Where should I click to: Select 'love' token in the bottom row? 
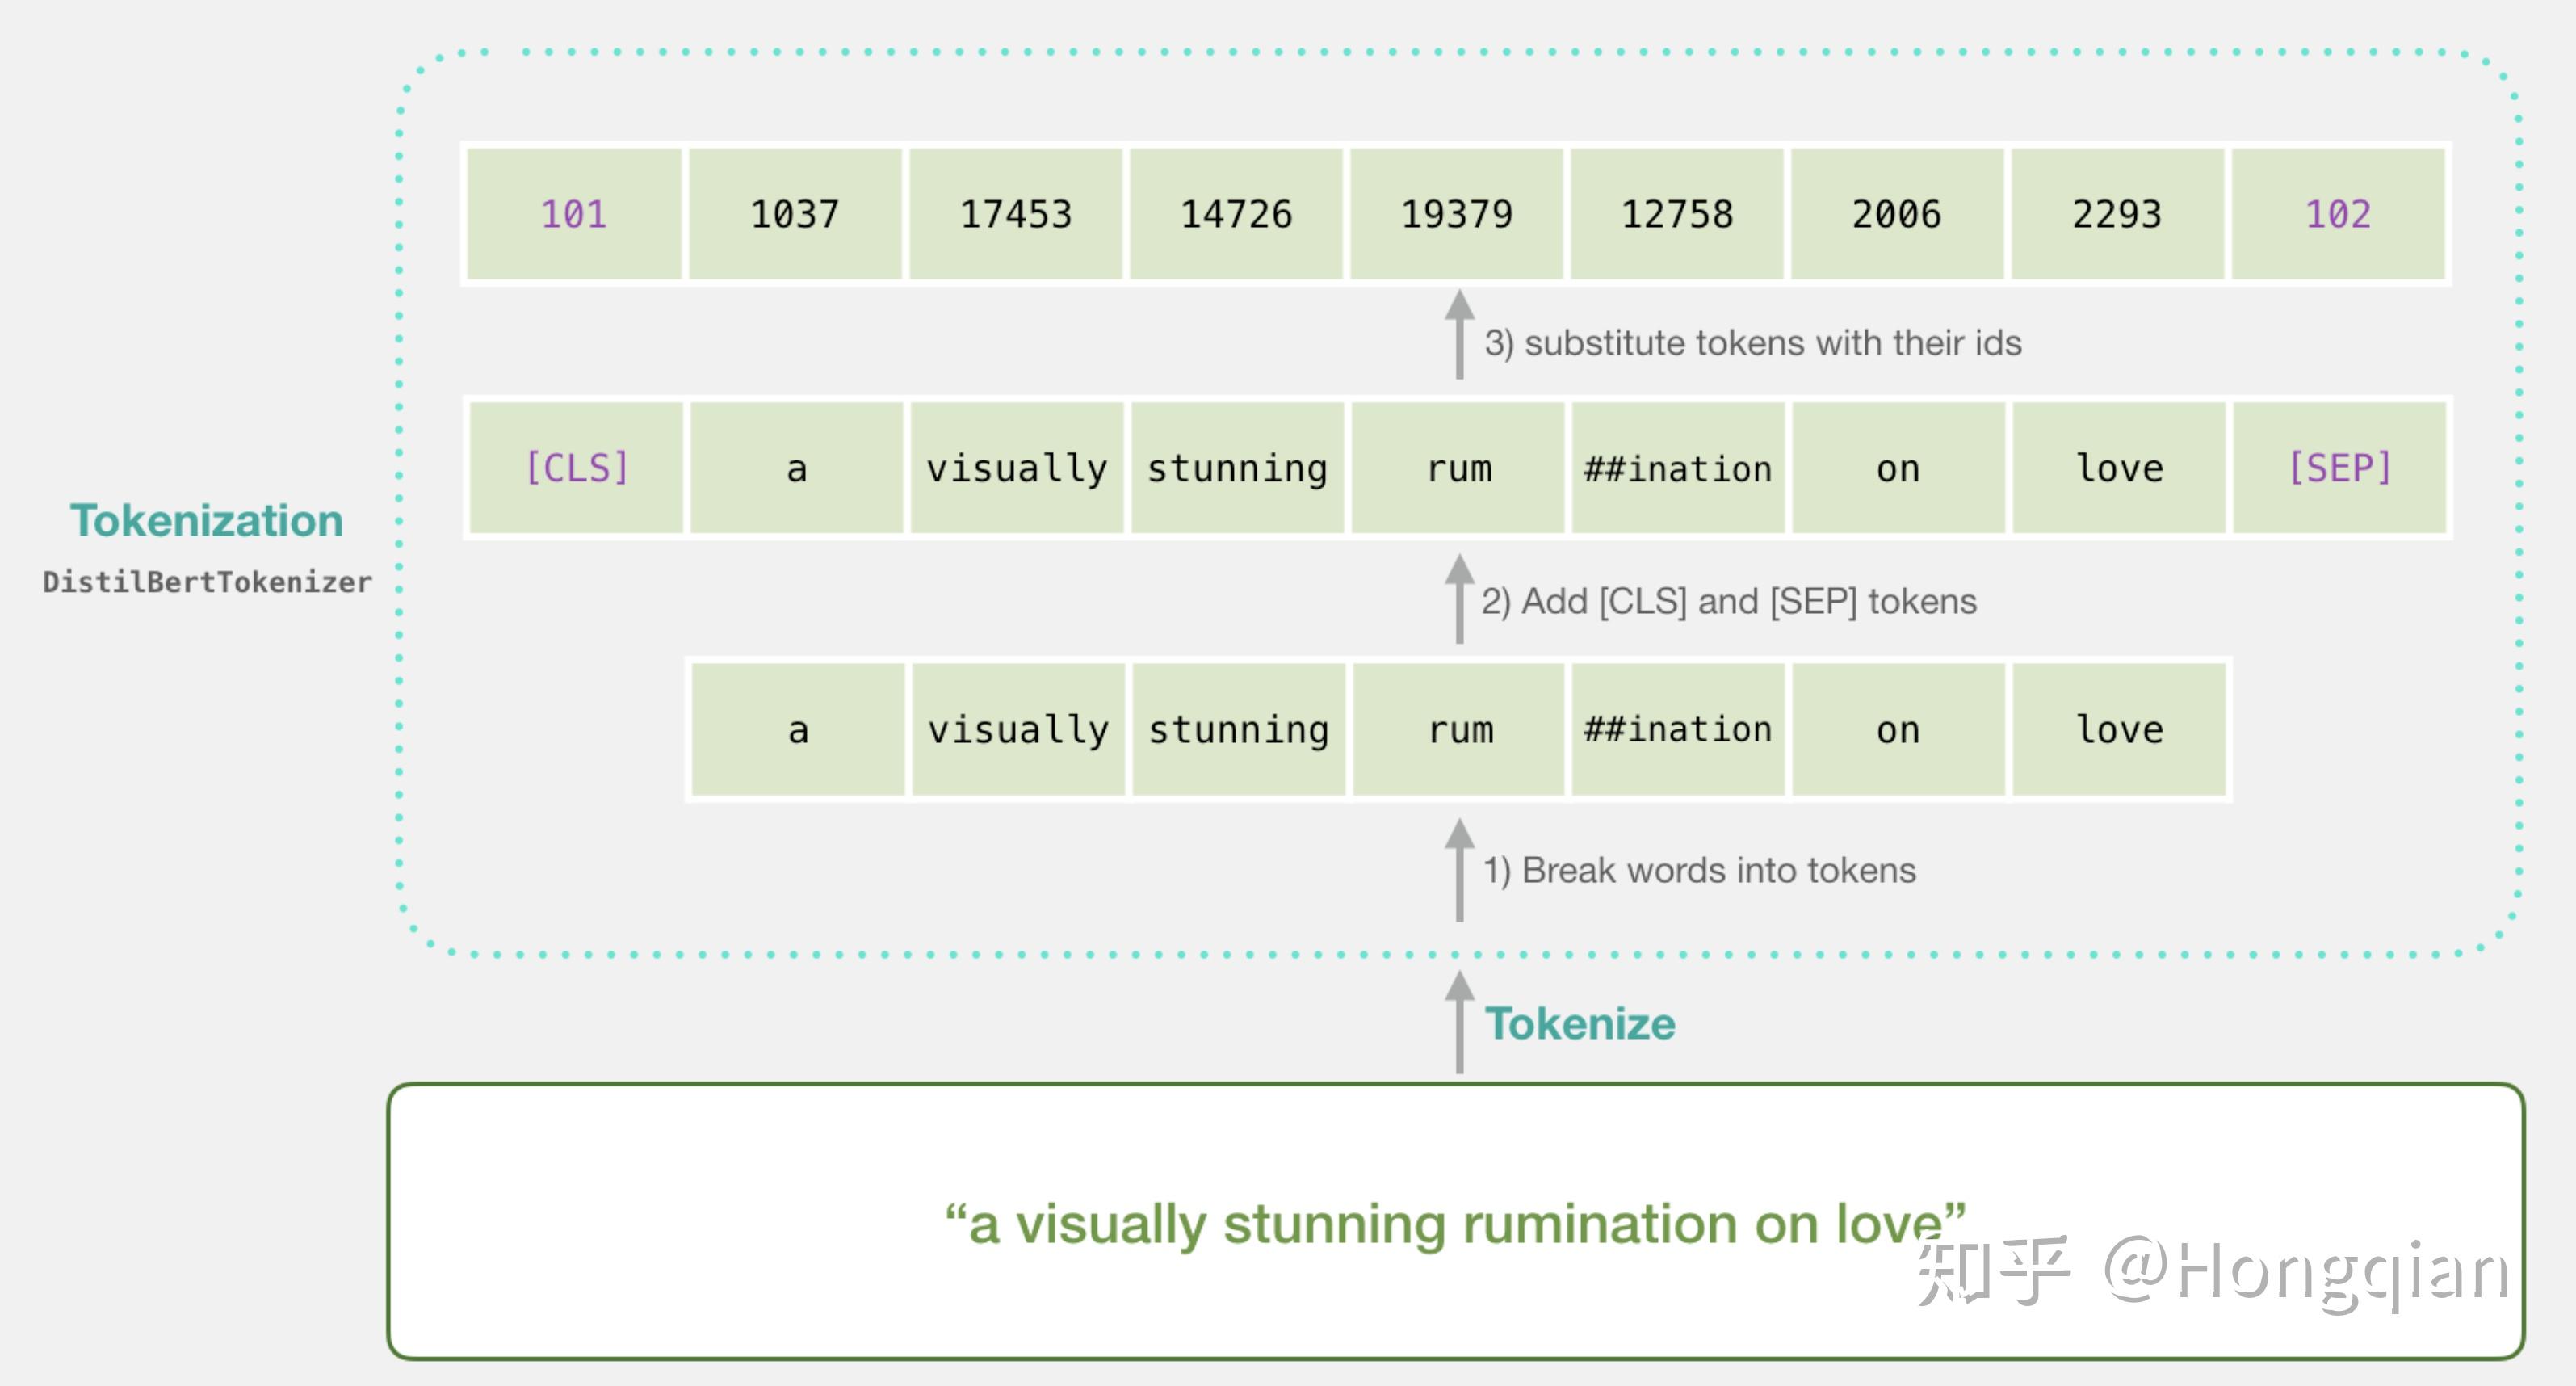coord(2119,729)
